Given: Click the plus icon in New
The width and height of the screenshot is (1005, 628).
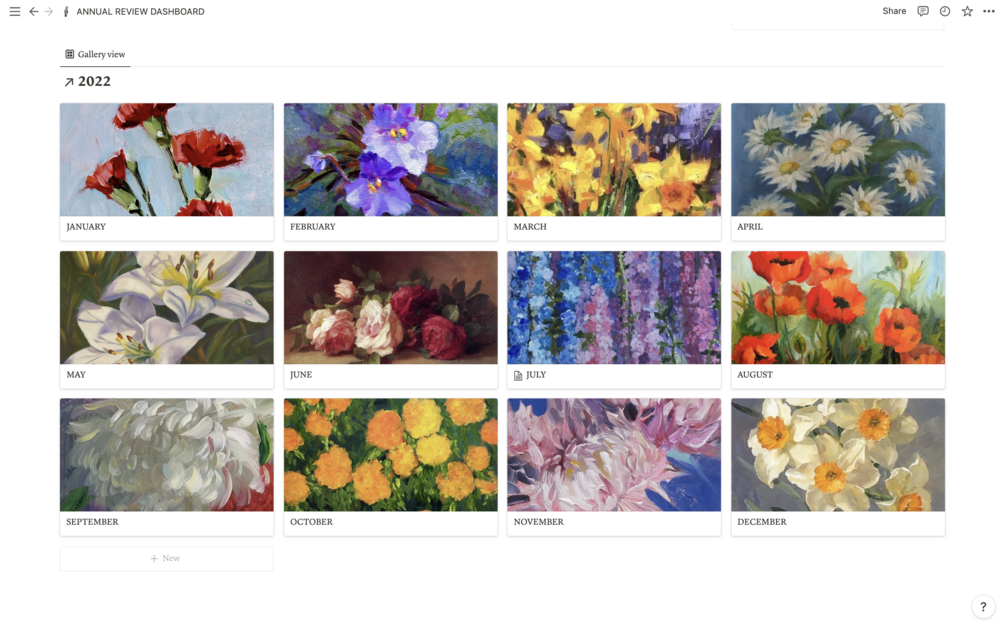Looking at the screenshot, I should coord(154,559).
